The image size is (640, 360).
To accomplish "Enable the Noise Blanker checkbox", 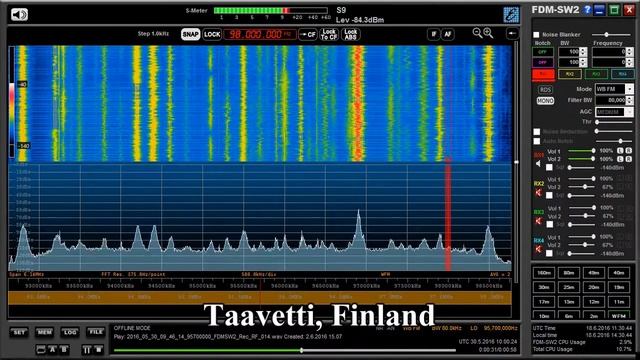I will click(536, 35).
